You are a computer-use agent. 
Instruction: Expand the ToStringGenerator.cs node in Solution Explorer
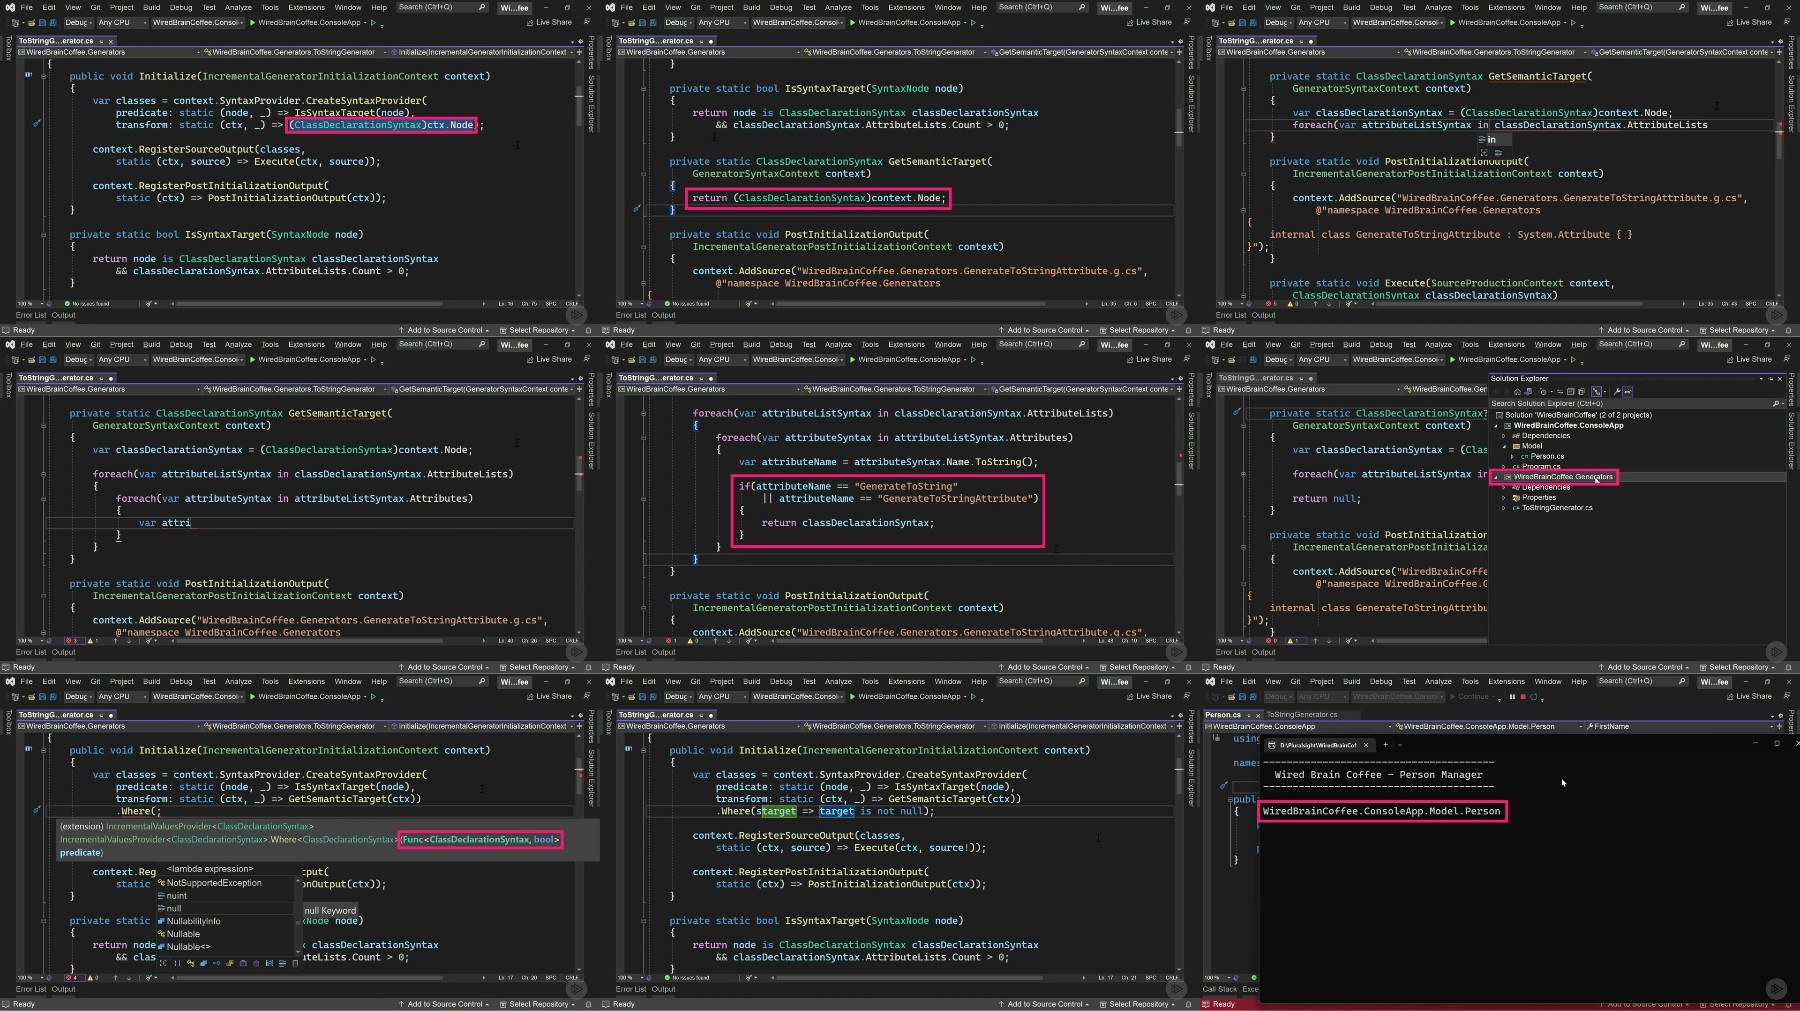coord(1504,508)
